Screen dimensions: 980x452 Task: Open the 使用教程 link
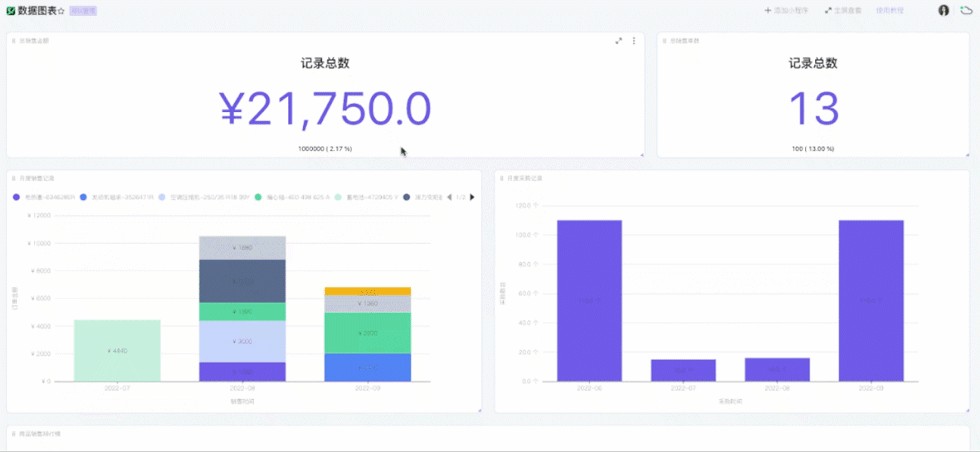pos(889,10)
